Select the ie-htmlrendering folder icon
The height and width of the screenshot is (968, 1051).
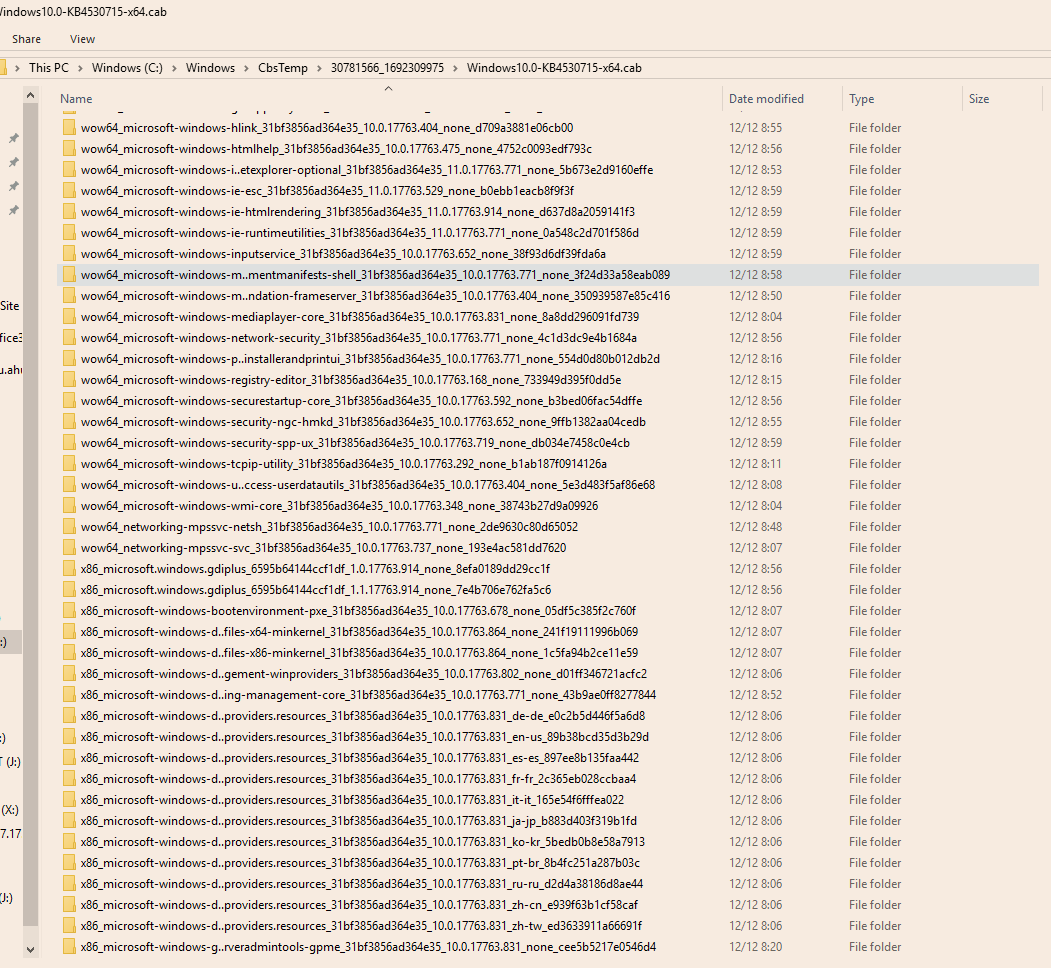(x=68, y=212)
